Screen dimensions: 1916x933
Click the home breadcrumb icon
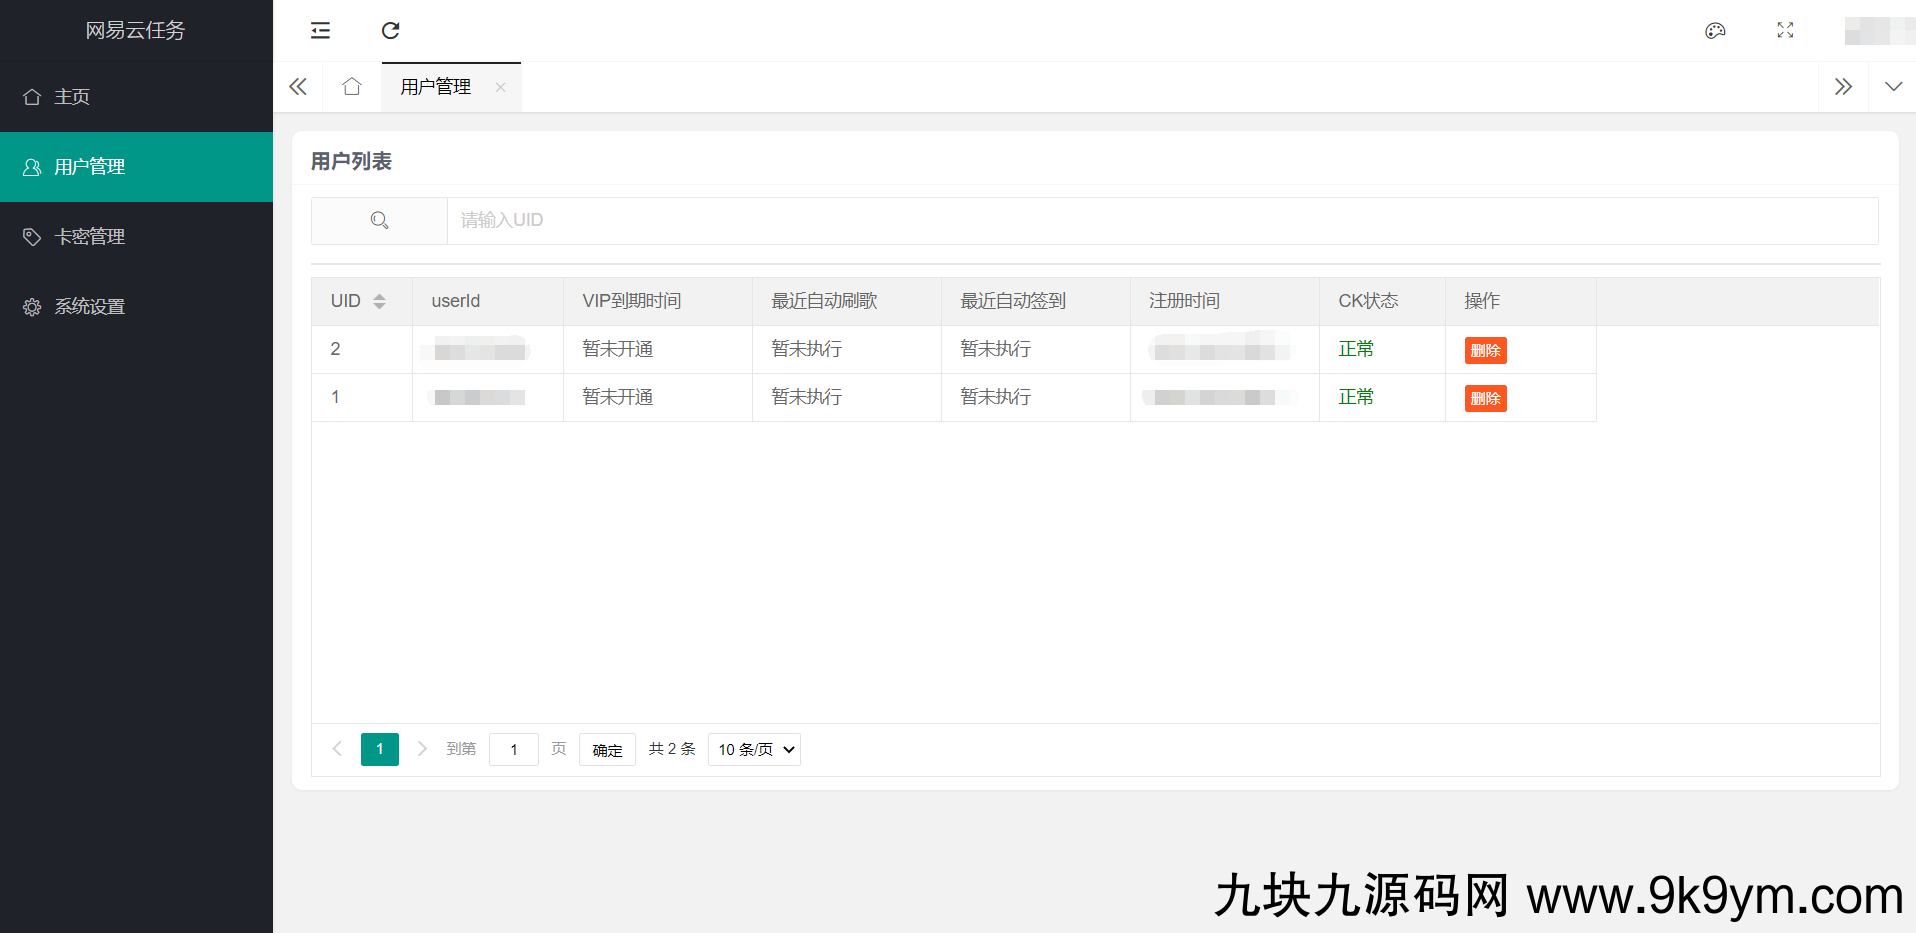click(x=351, y=86)
